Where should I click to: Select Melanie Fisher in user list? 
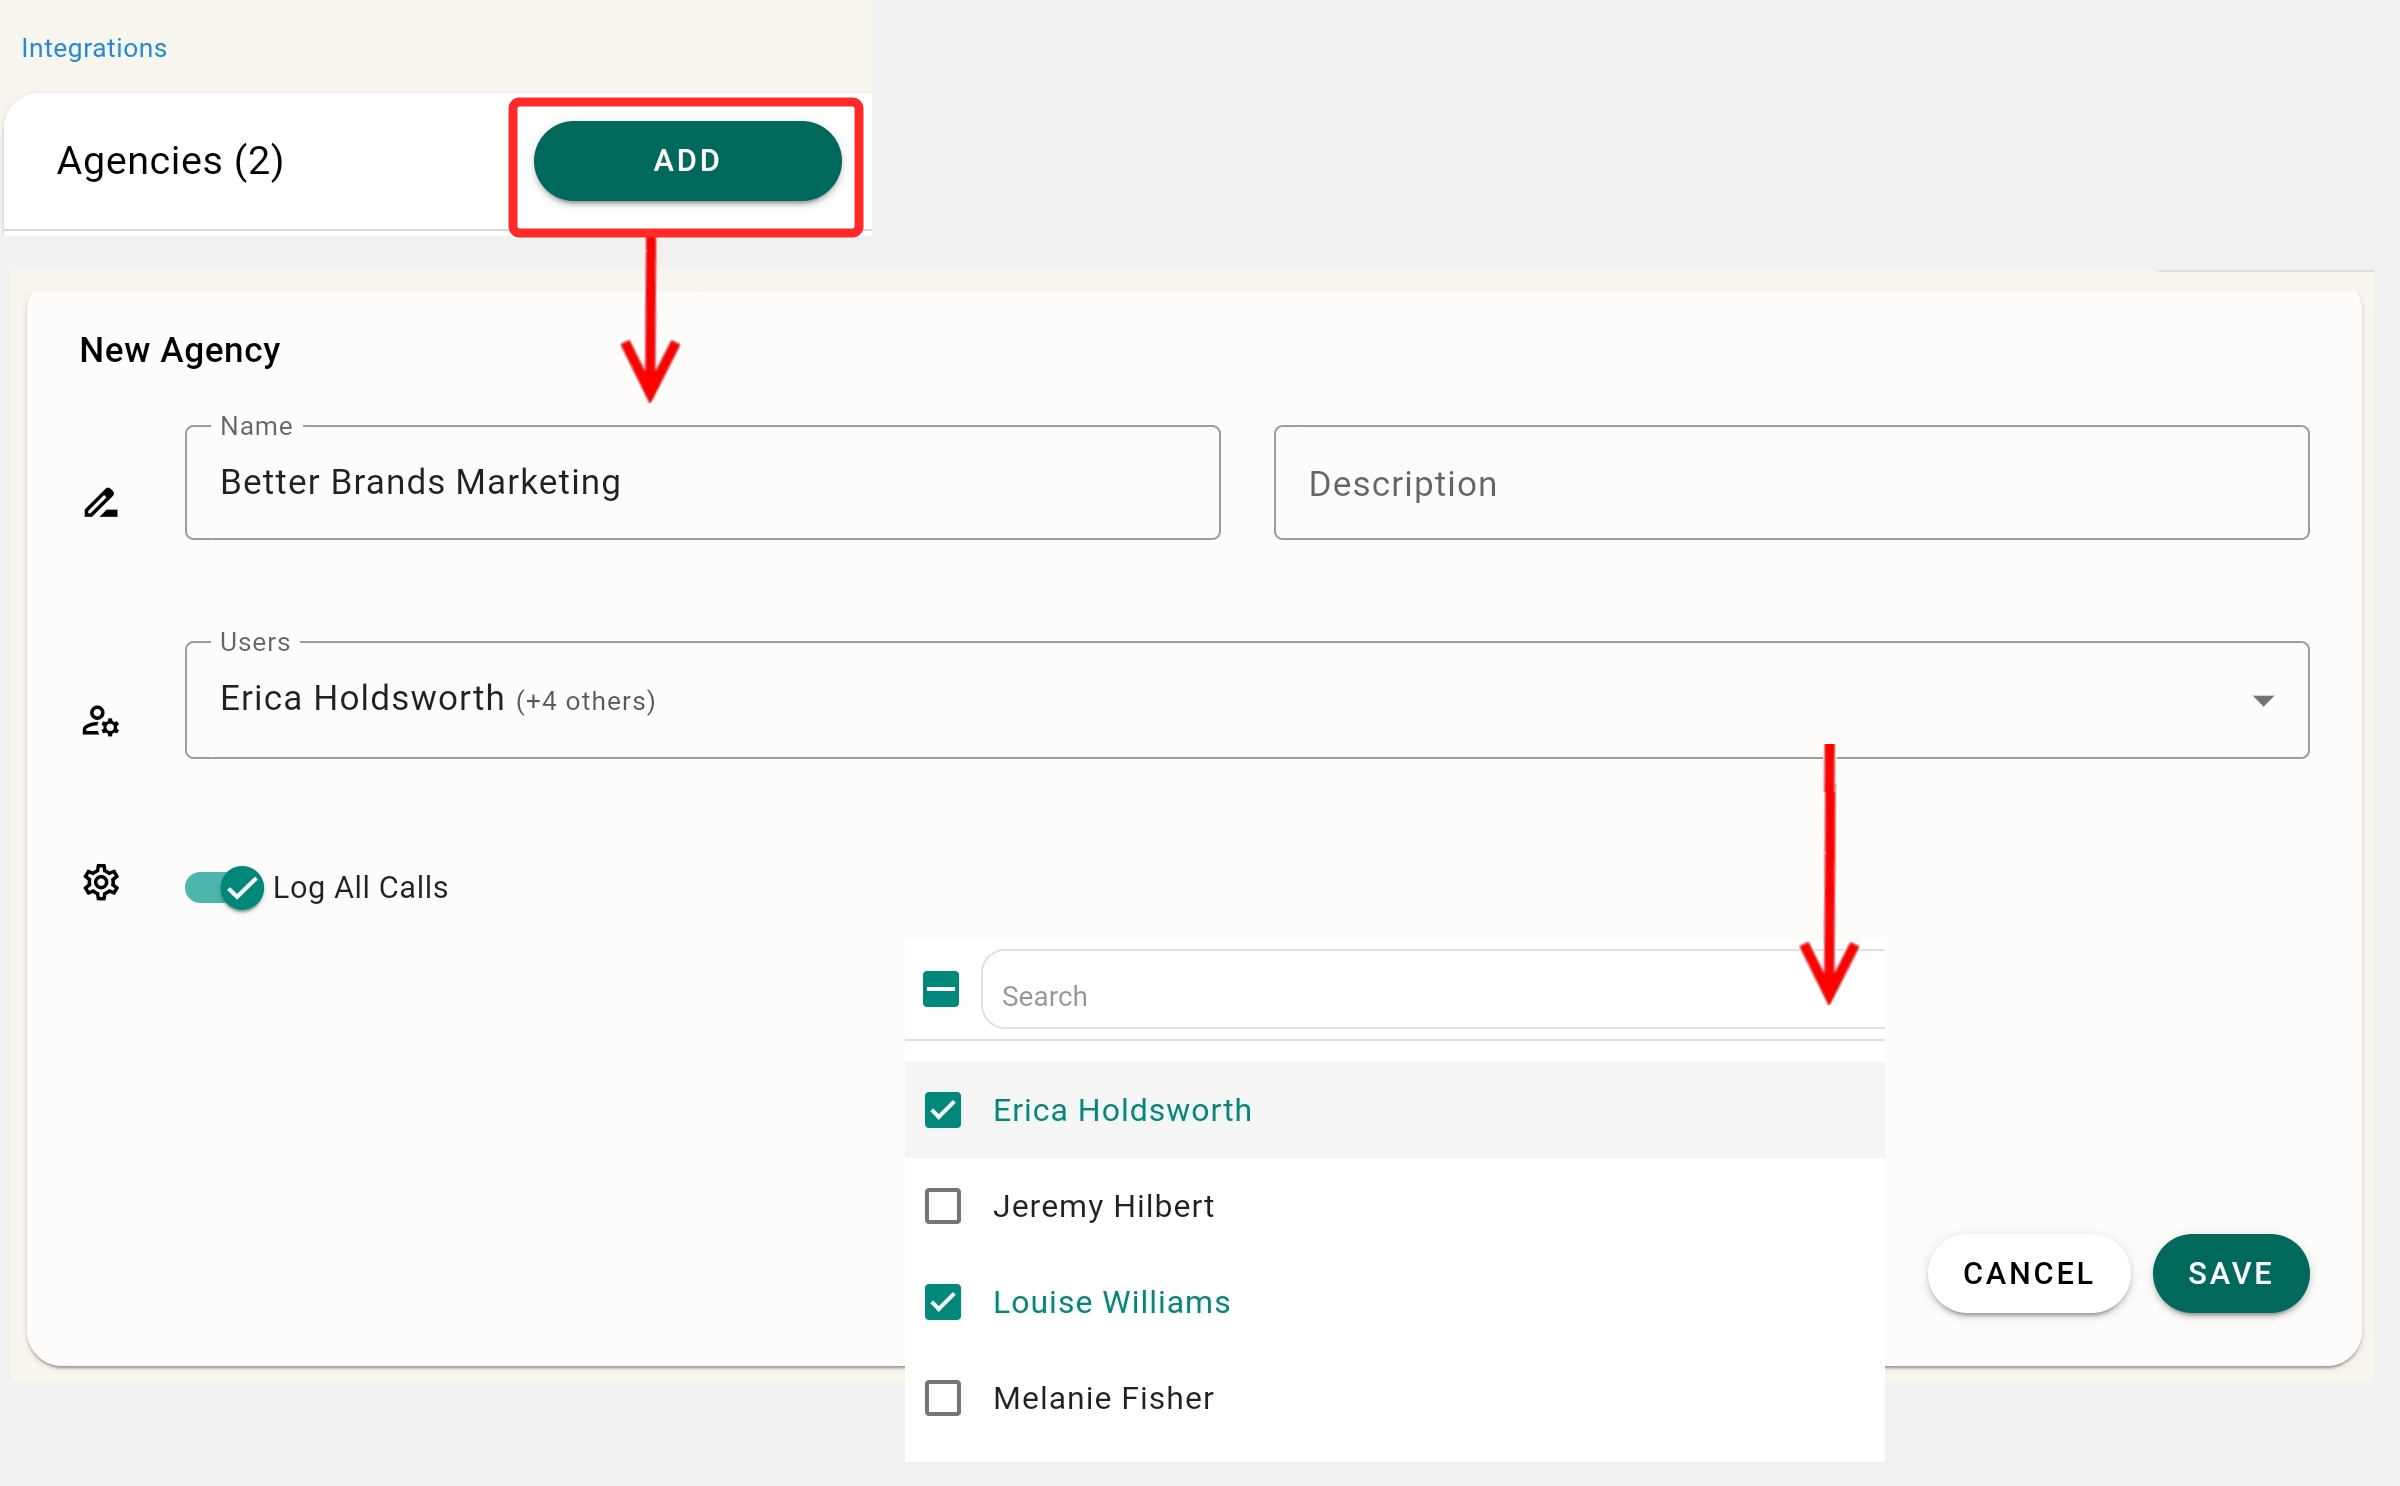(1103, 1398)
